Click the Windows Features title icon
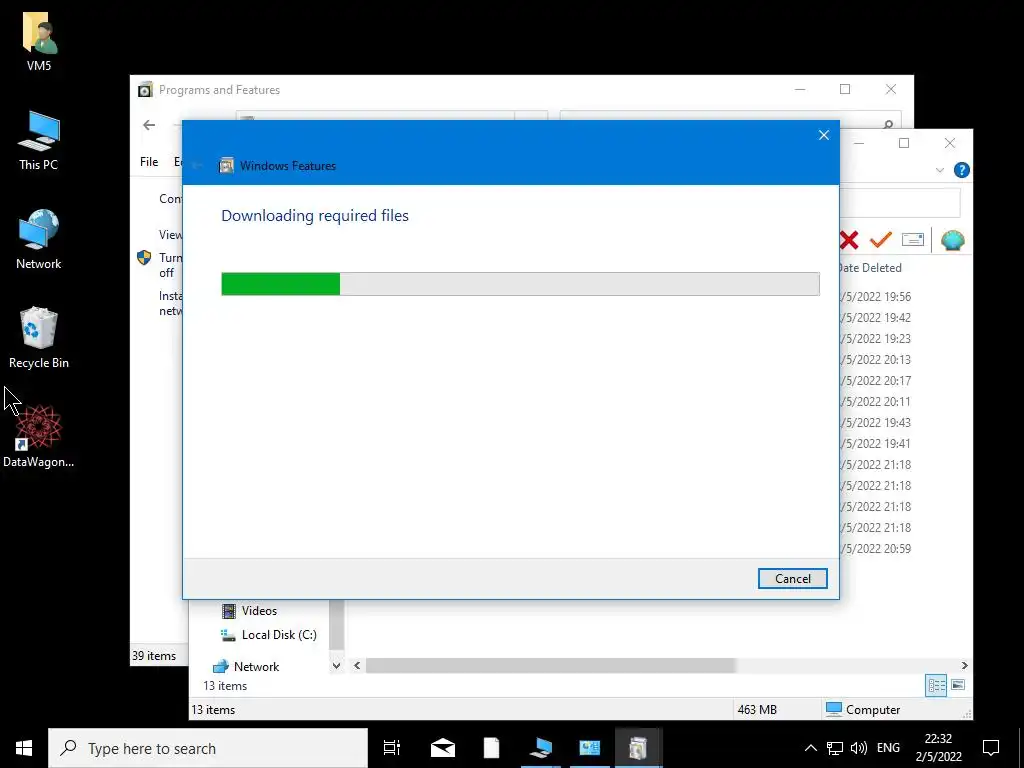The width and height of the screenshot is (1024, 768). tap(226, 165)
